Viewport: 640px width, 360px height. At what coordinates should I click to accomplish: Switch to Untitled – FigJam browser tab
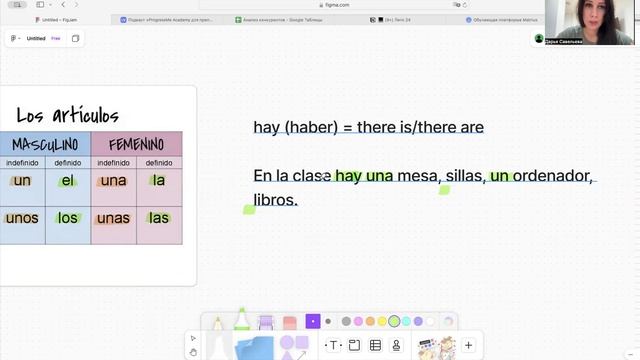click(x=56, y=20)
